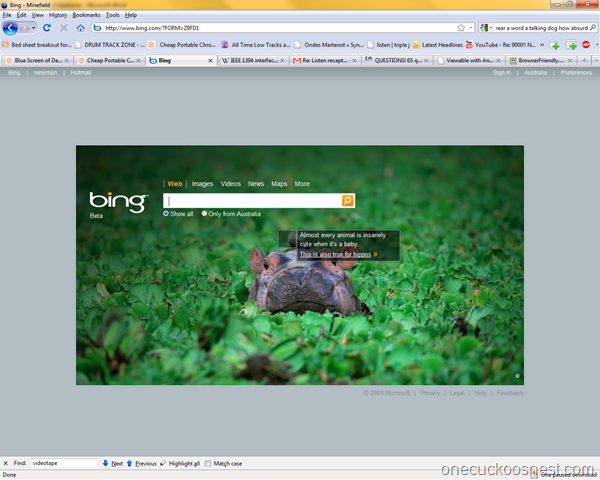Open Ondes Martenot bookmark
This screenshot has width=600, height=480.
coord(329,45)
